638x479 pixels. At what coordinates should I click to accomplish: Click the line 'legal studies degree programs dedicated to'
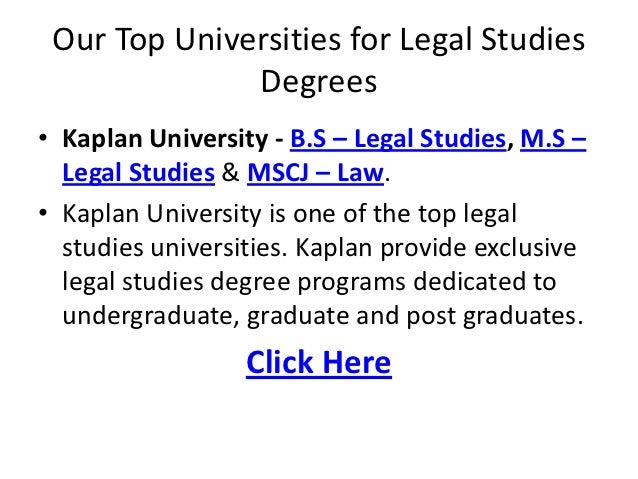click(309, 282)
